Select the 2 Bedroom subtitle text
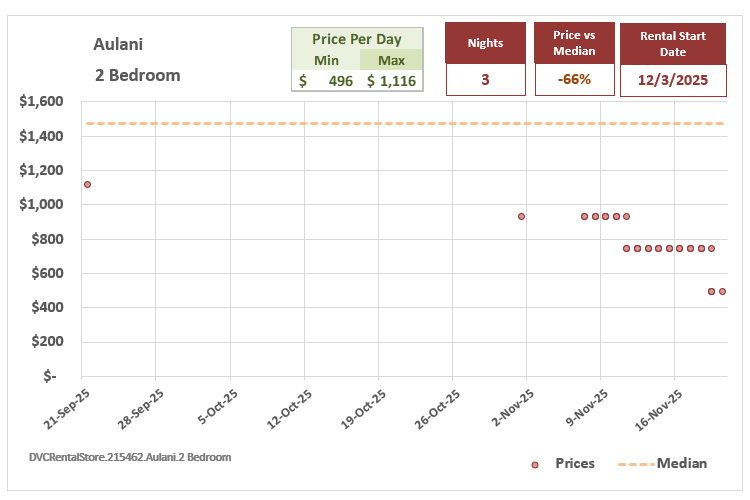The width and height of the screenshot is (750, 500). pyautogui.click(x=137, y=75)
